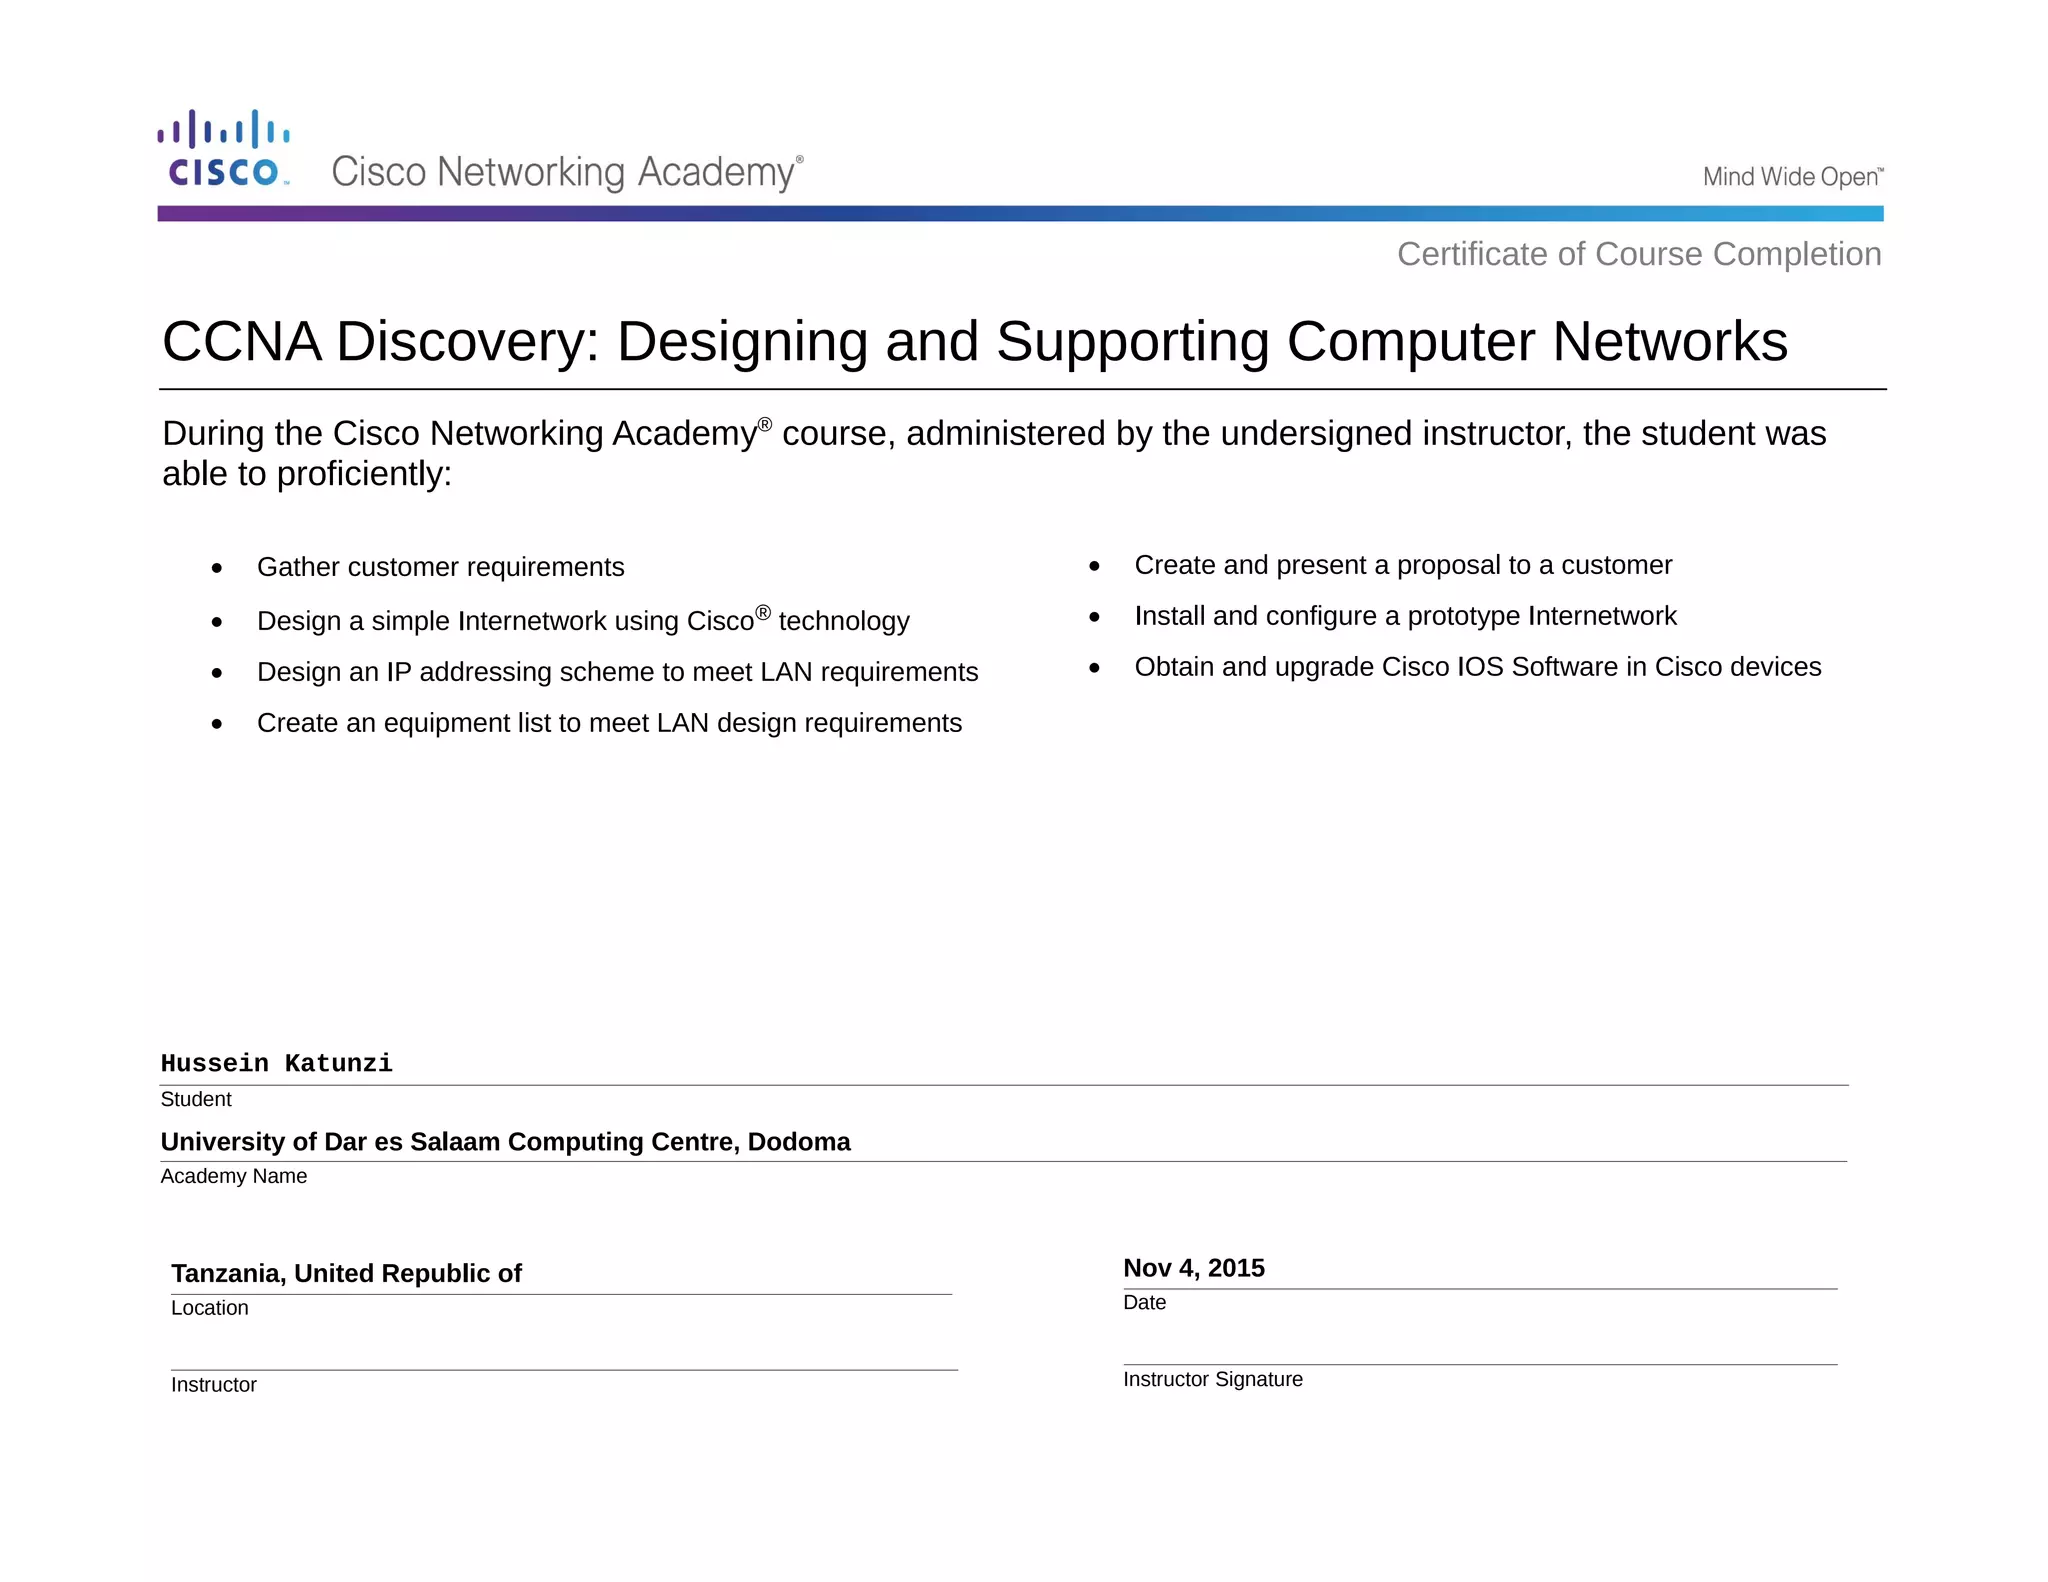Click the Cisco logo icon
This screenshot has height=1582, width=2048.
coord(224,149)
